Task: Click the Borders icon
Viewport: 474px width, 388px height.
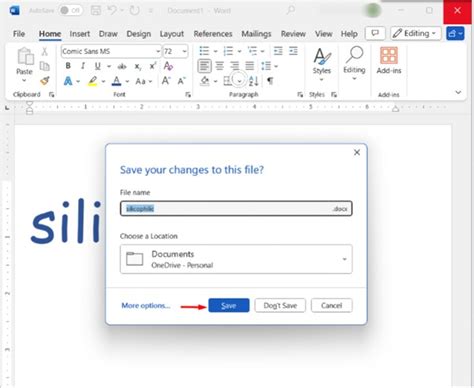Action: (228, 81)
